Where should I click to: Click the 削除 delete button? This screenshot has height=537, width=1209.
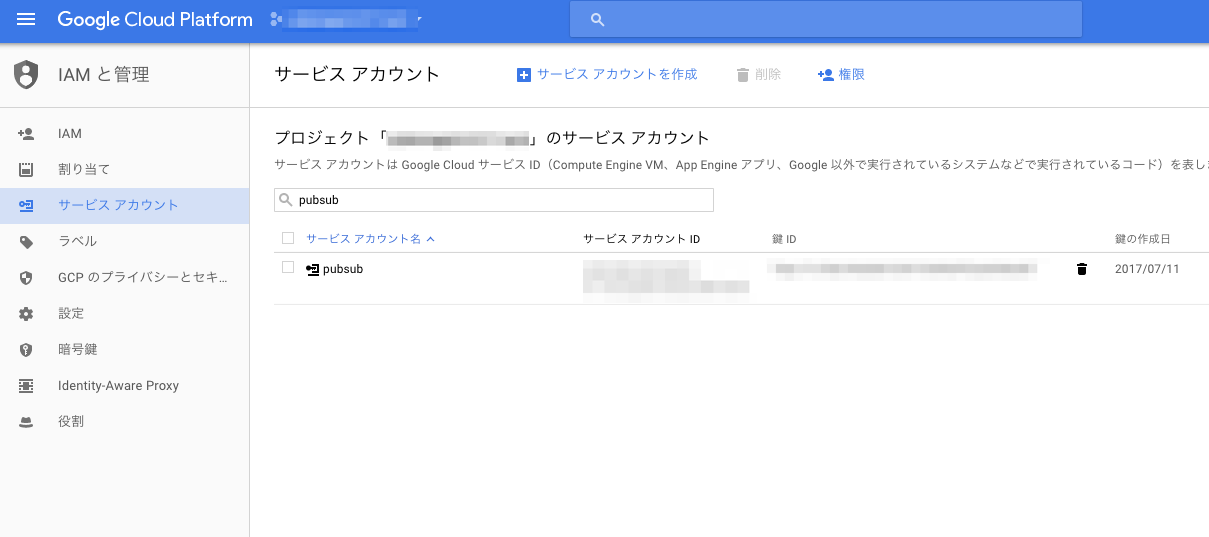click(x=758, y=75)
